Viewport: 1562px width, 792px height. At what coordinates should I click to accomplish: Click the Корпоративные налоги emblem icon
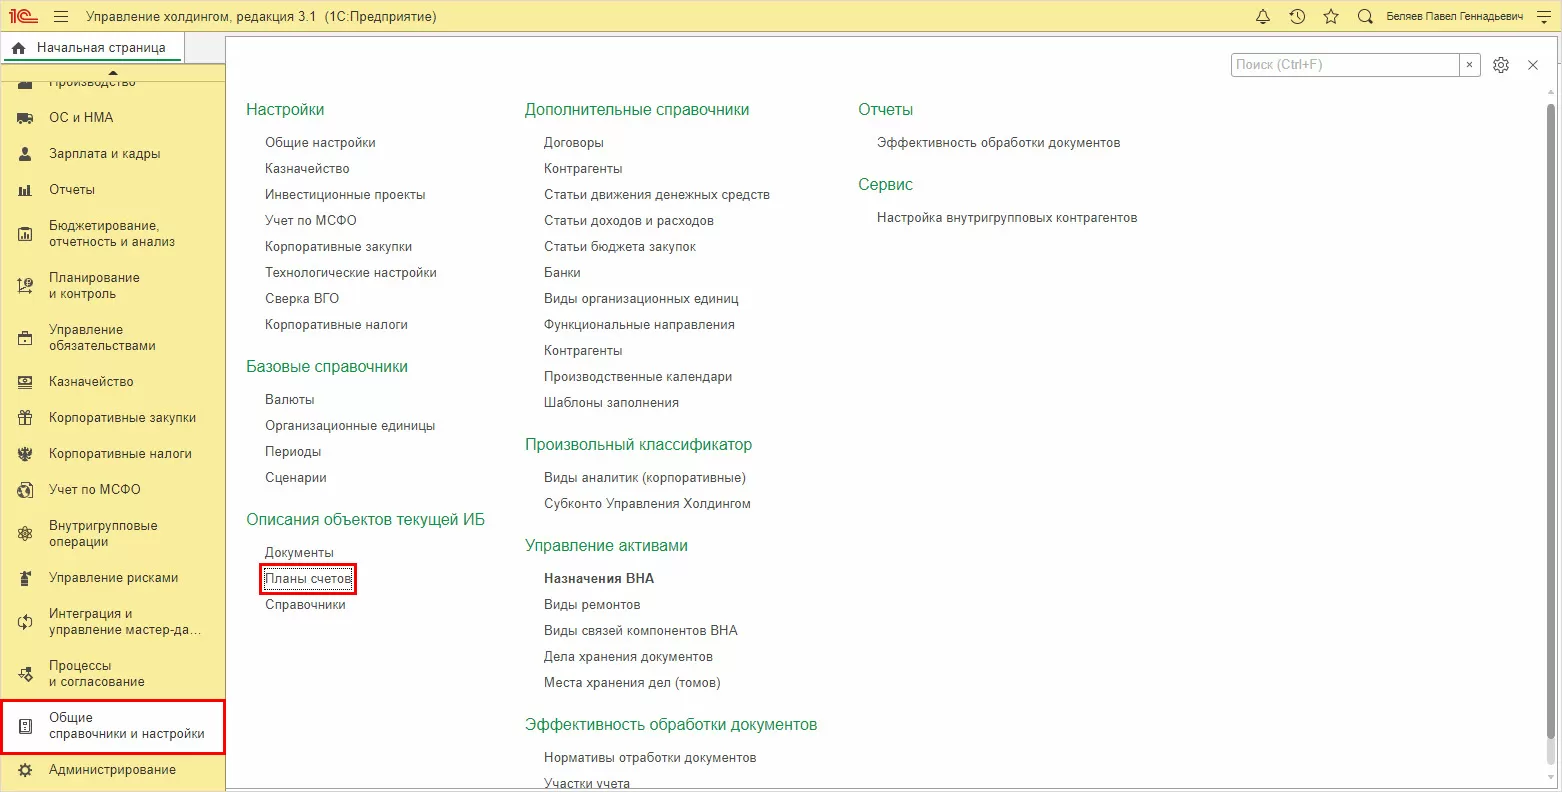coord(26,454)
